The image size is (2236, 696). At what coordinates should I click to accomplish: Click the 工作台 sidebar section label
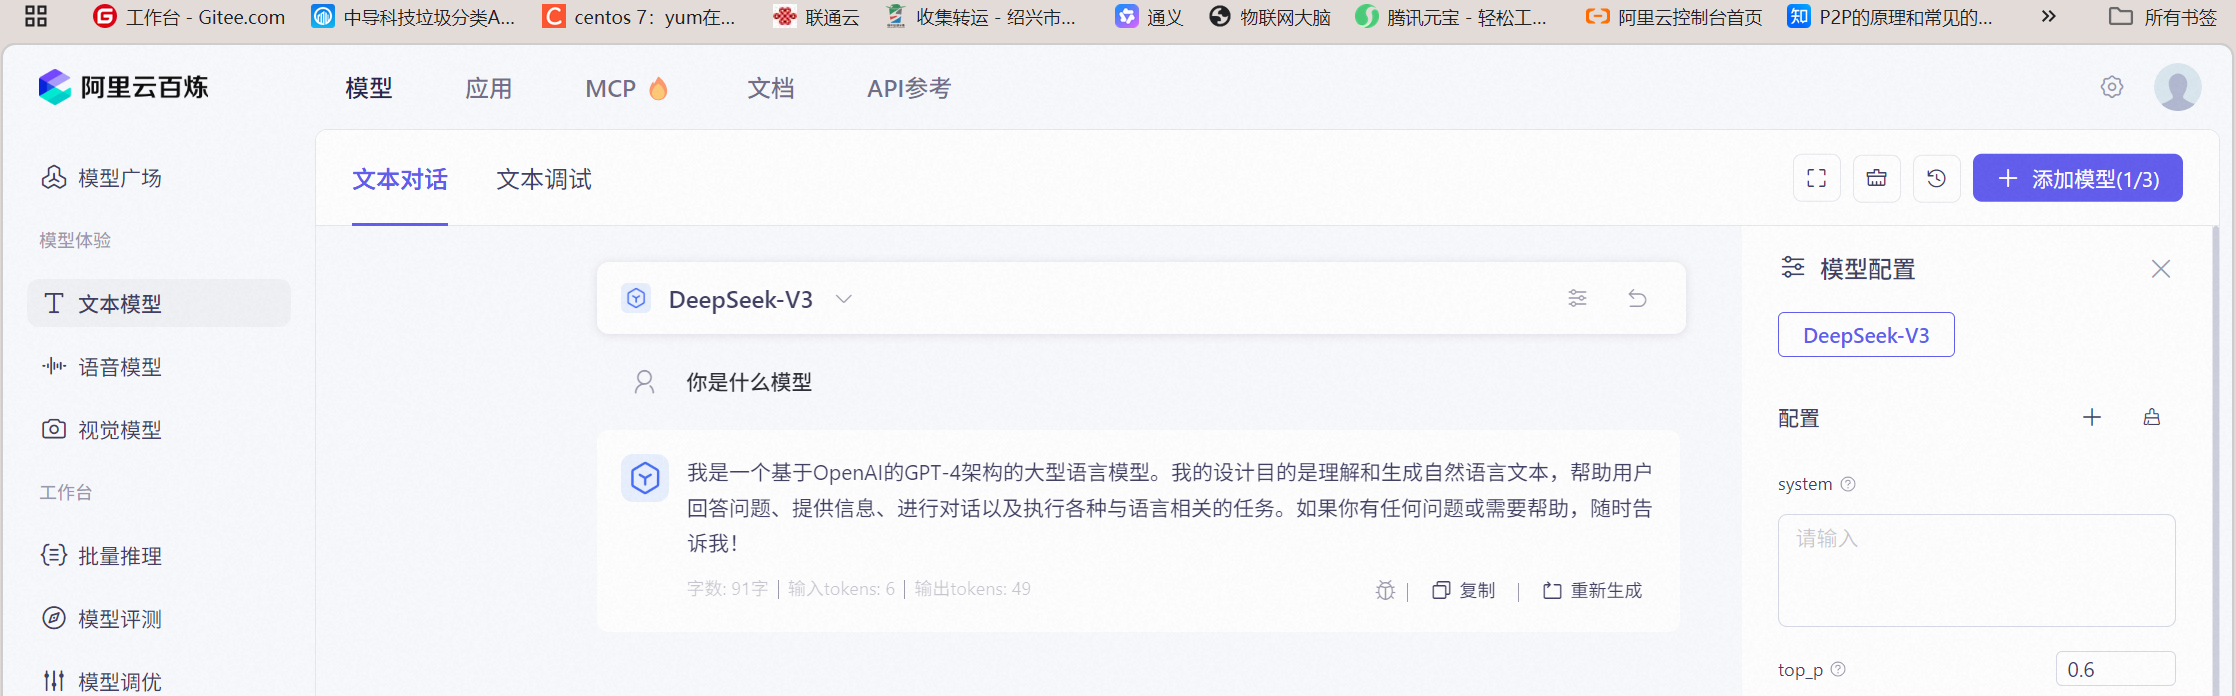tap(66, 492)
